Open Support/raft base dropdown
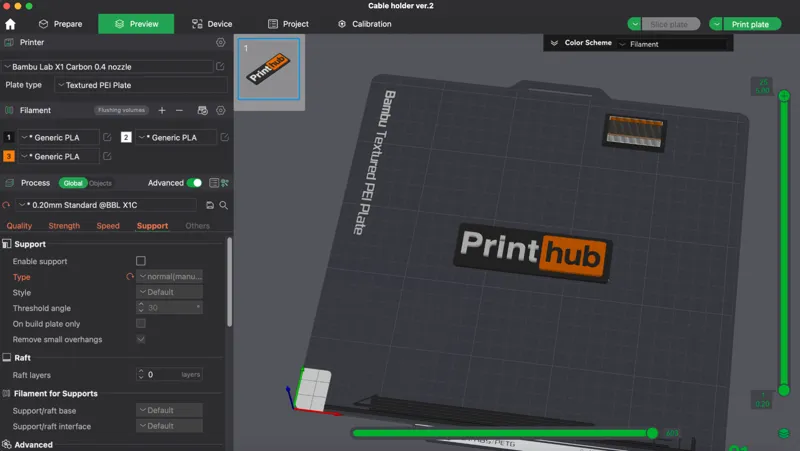Viewport: 800px width, 451px height. tap(169, 410)
